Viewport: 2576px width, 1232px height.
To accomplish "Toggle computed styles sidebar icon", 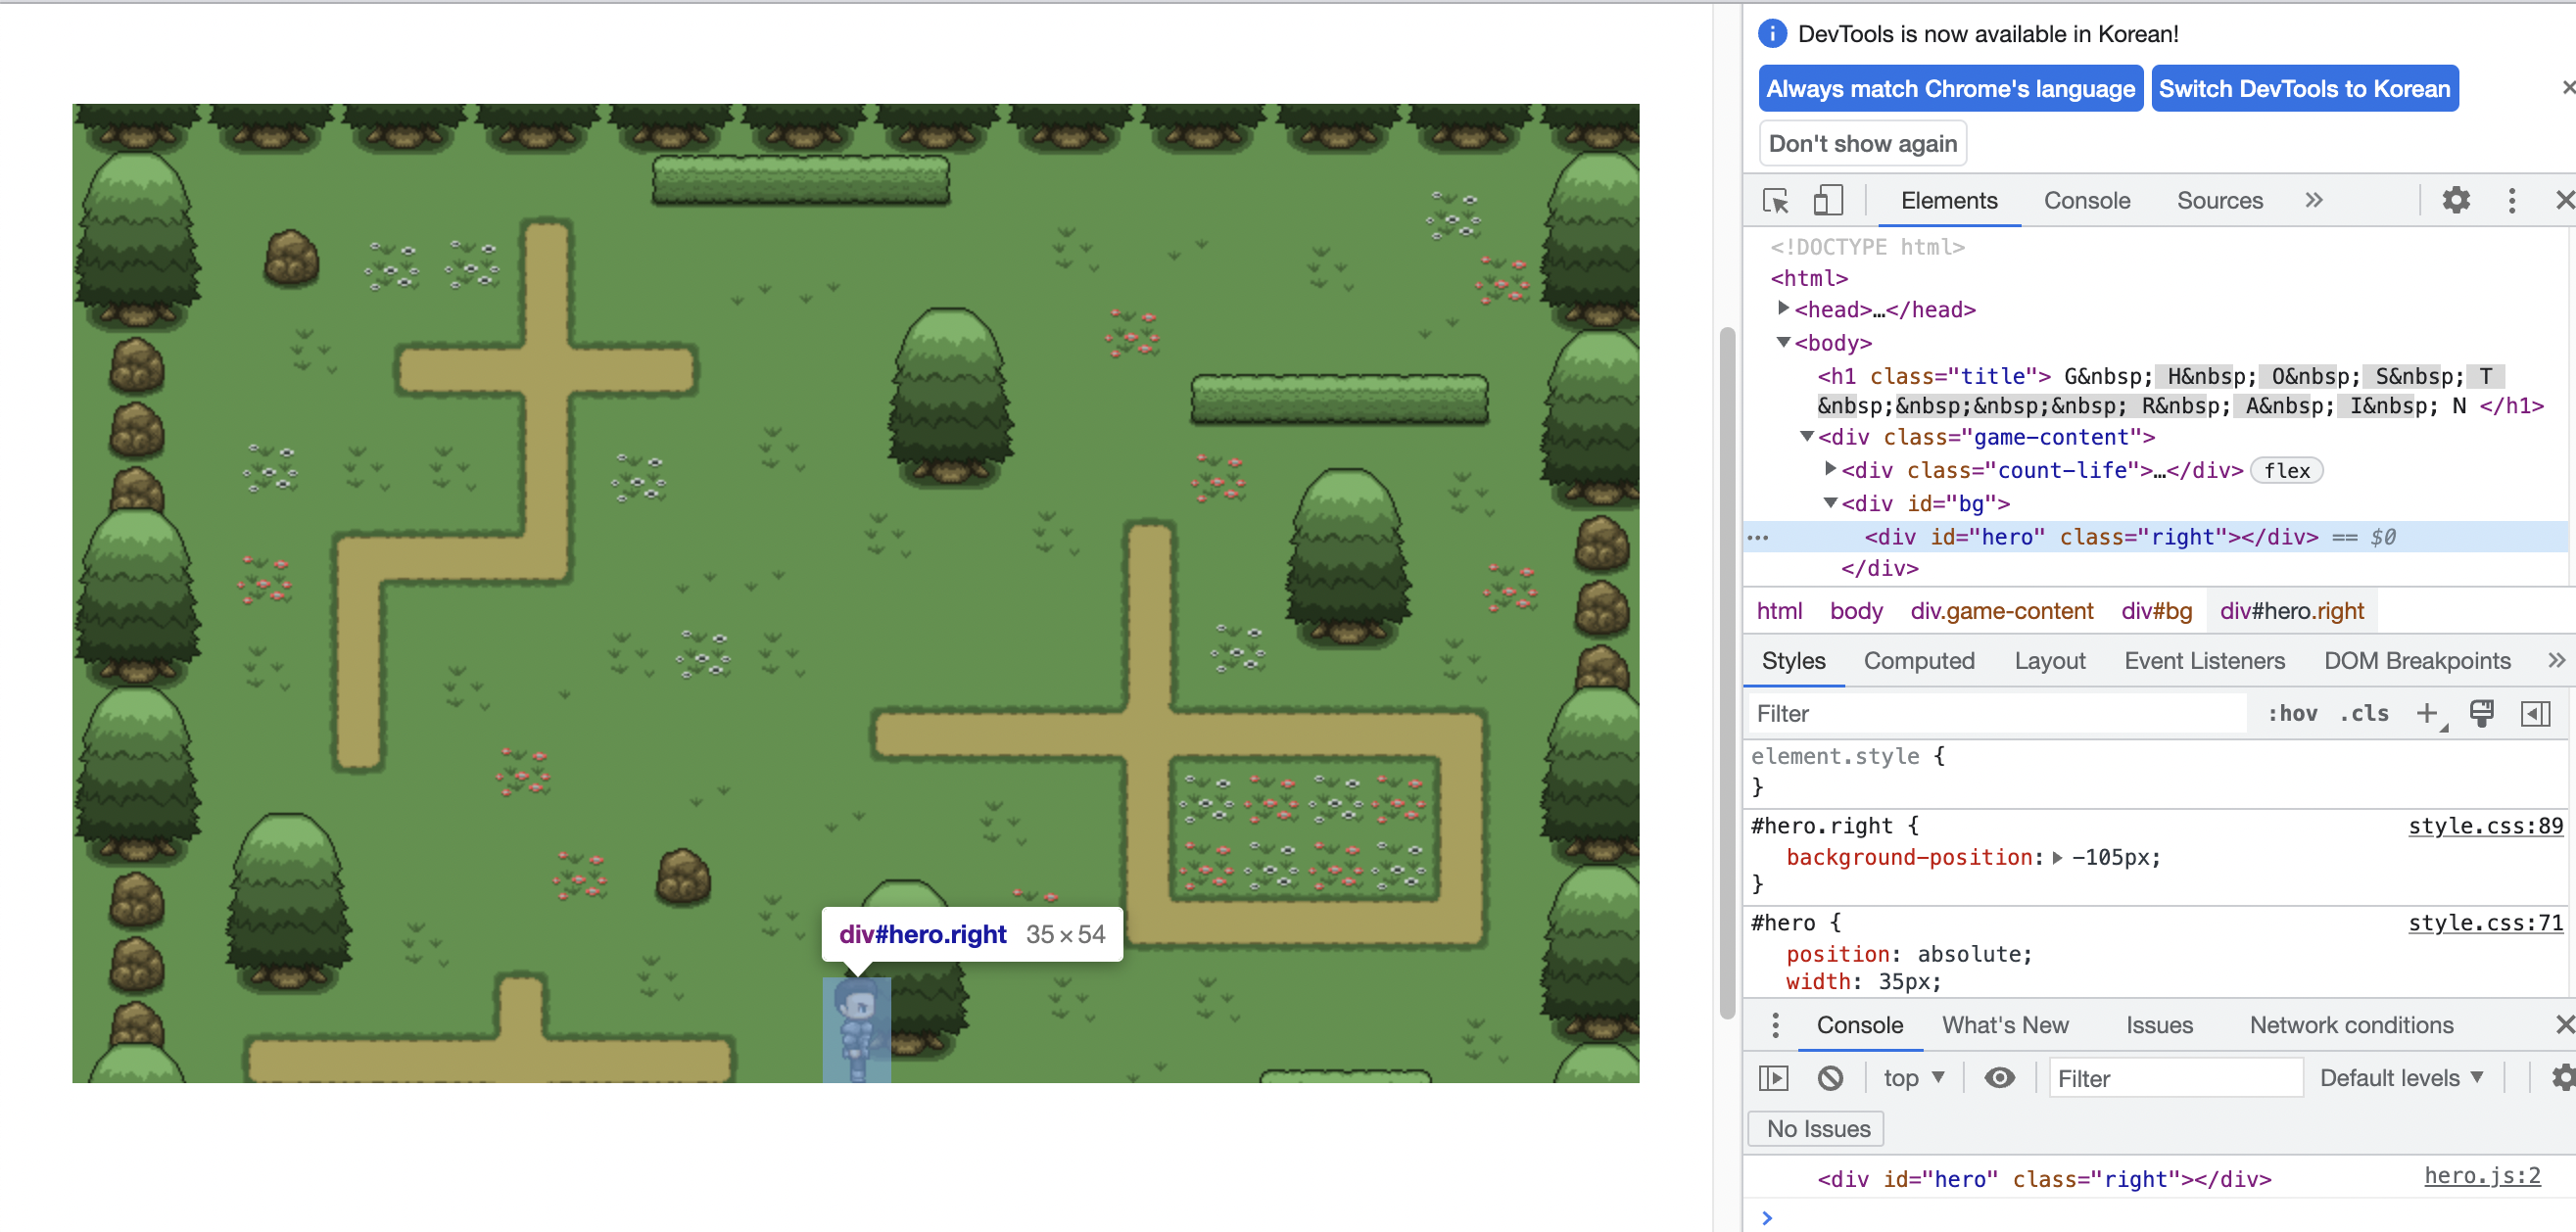I will [2535, 714].
